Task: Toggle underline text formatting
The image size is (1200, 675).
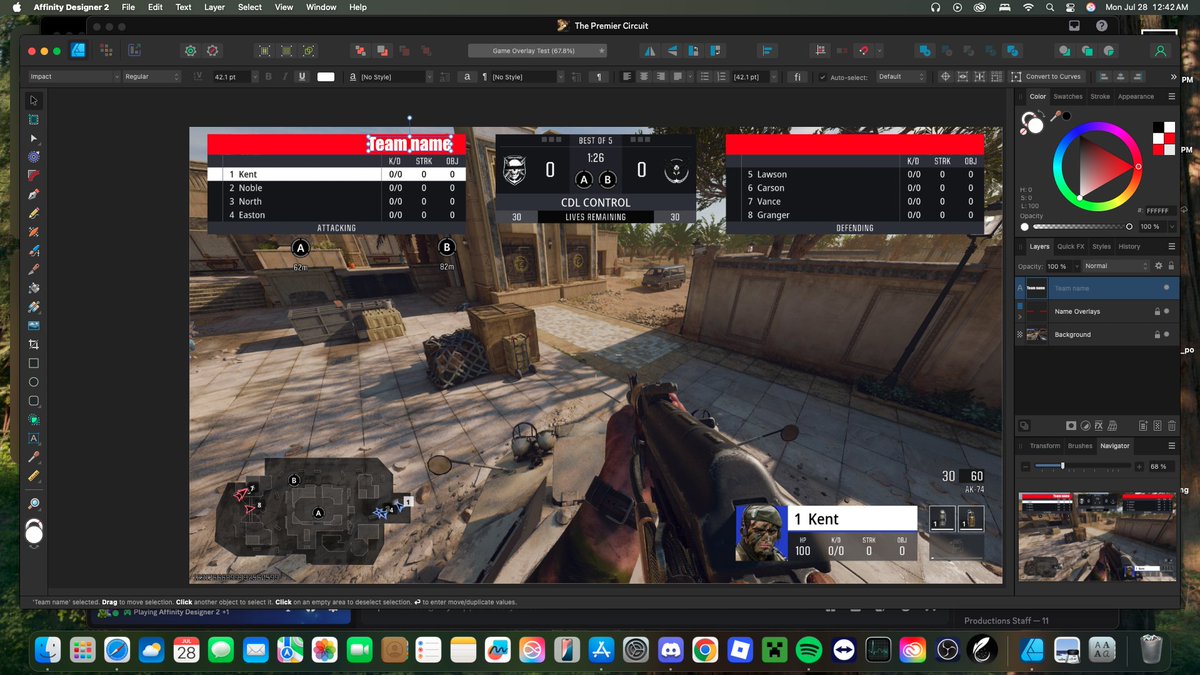Action: coord(301,76)
